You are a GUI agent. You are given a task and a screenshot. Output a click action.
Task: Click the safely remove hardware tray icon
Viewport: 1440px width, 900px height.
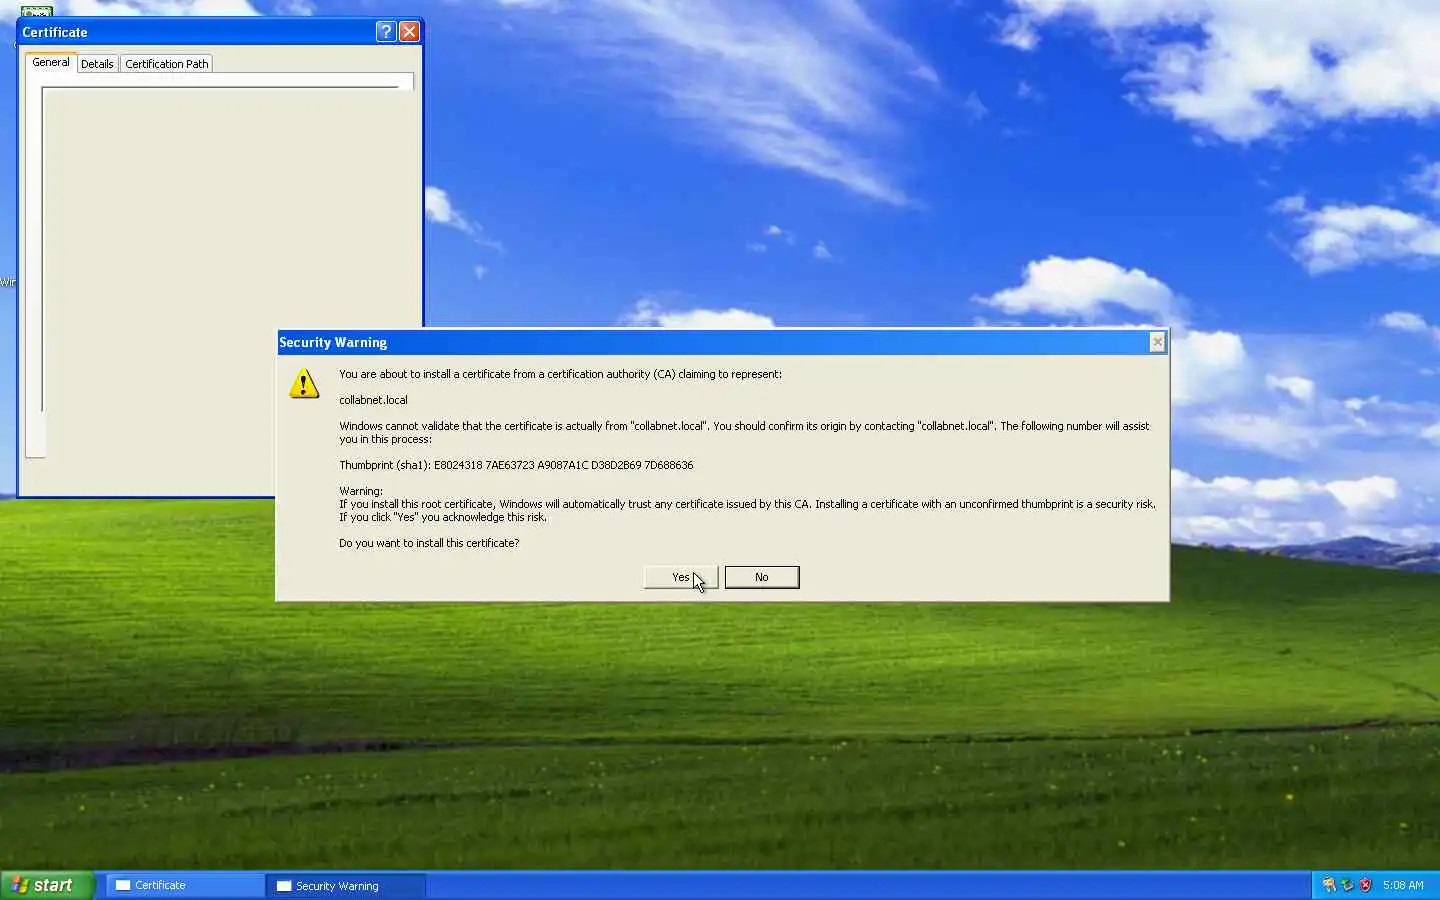point(1347,885)
